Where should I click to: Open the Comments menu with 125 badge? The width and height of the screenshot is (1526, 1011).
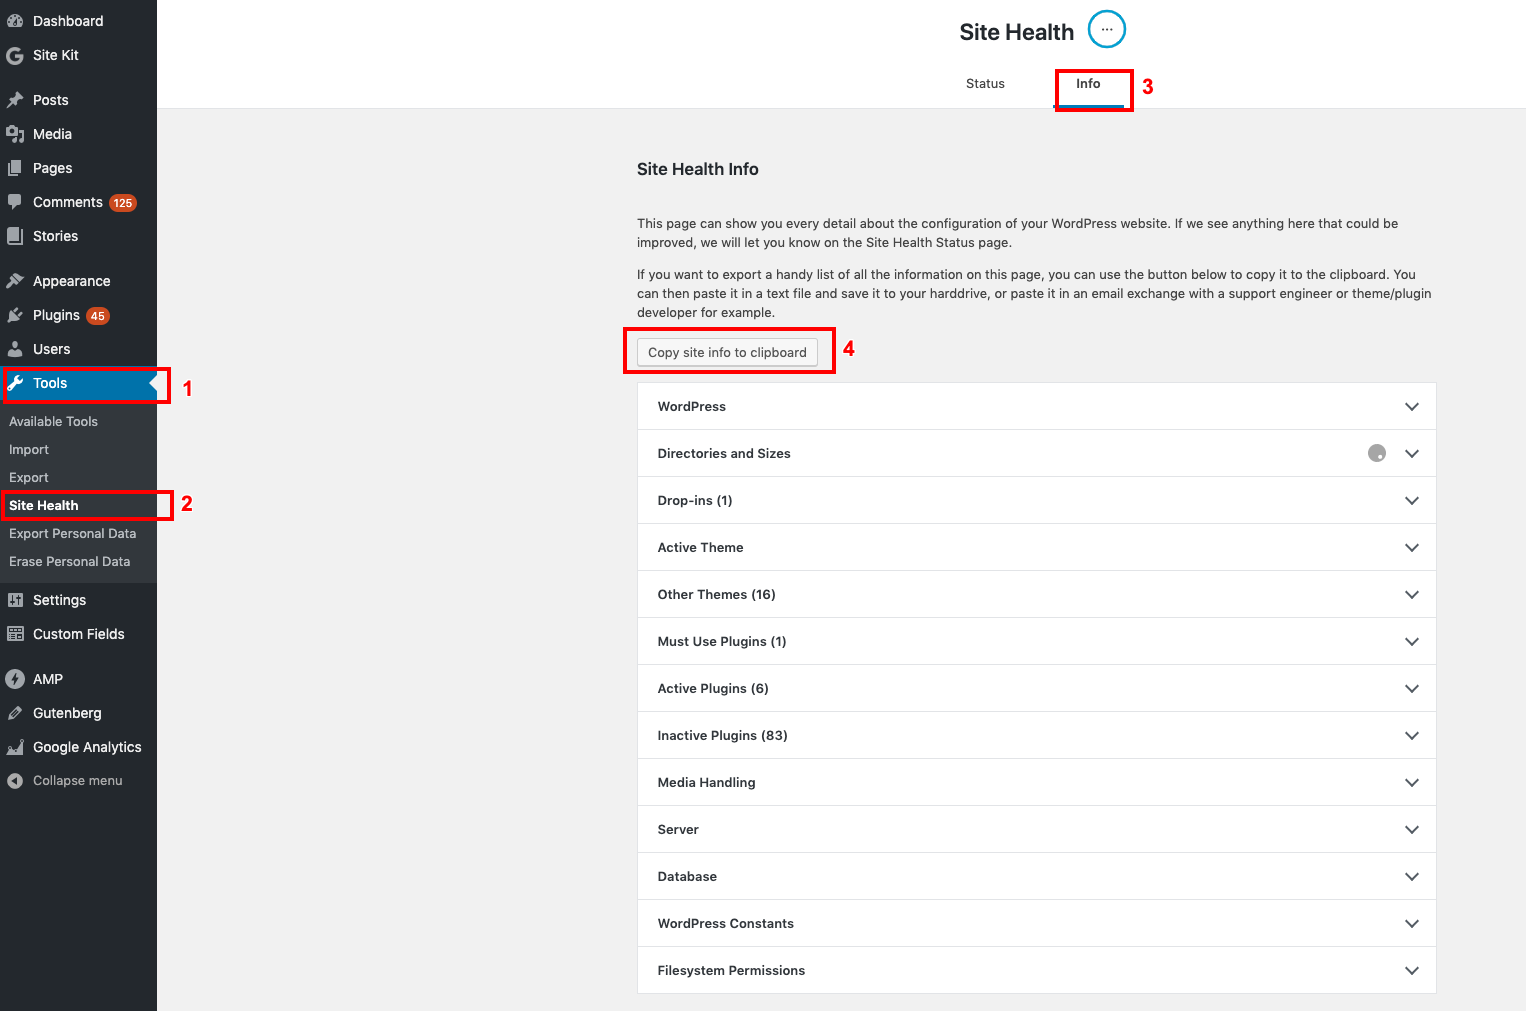point(68,202)
